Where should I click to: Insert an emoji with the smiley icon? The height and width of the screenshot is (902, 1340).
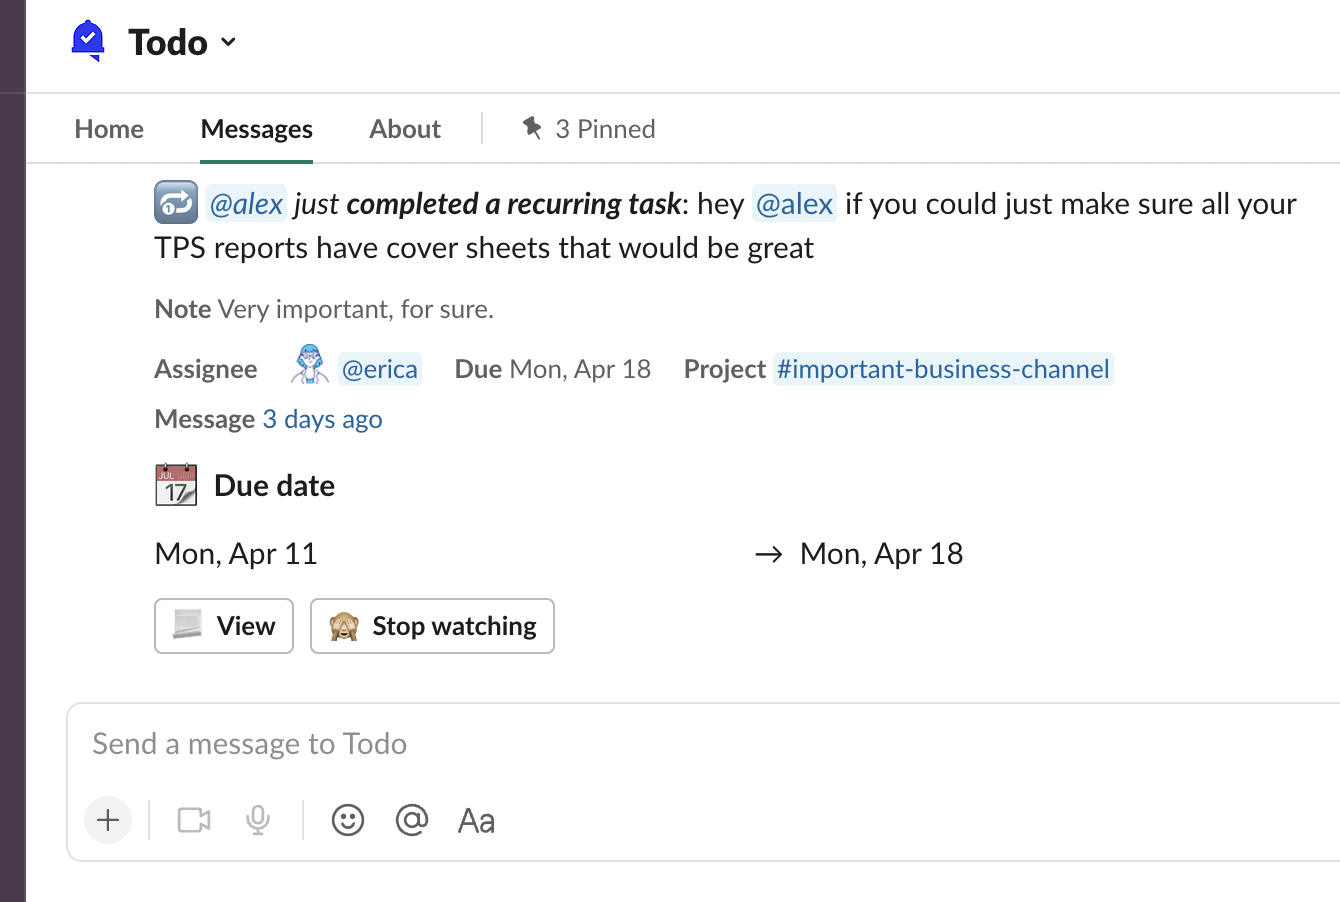point(348,821)
